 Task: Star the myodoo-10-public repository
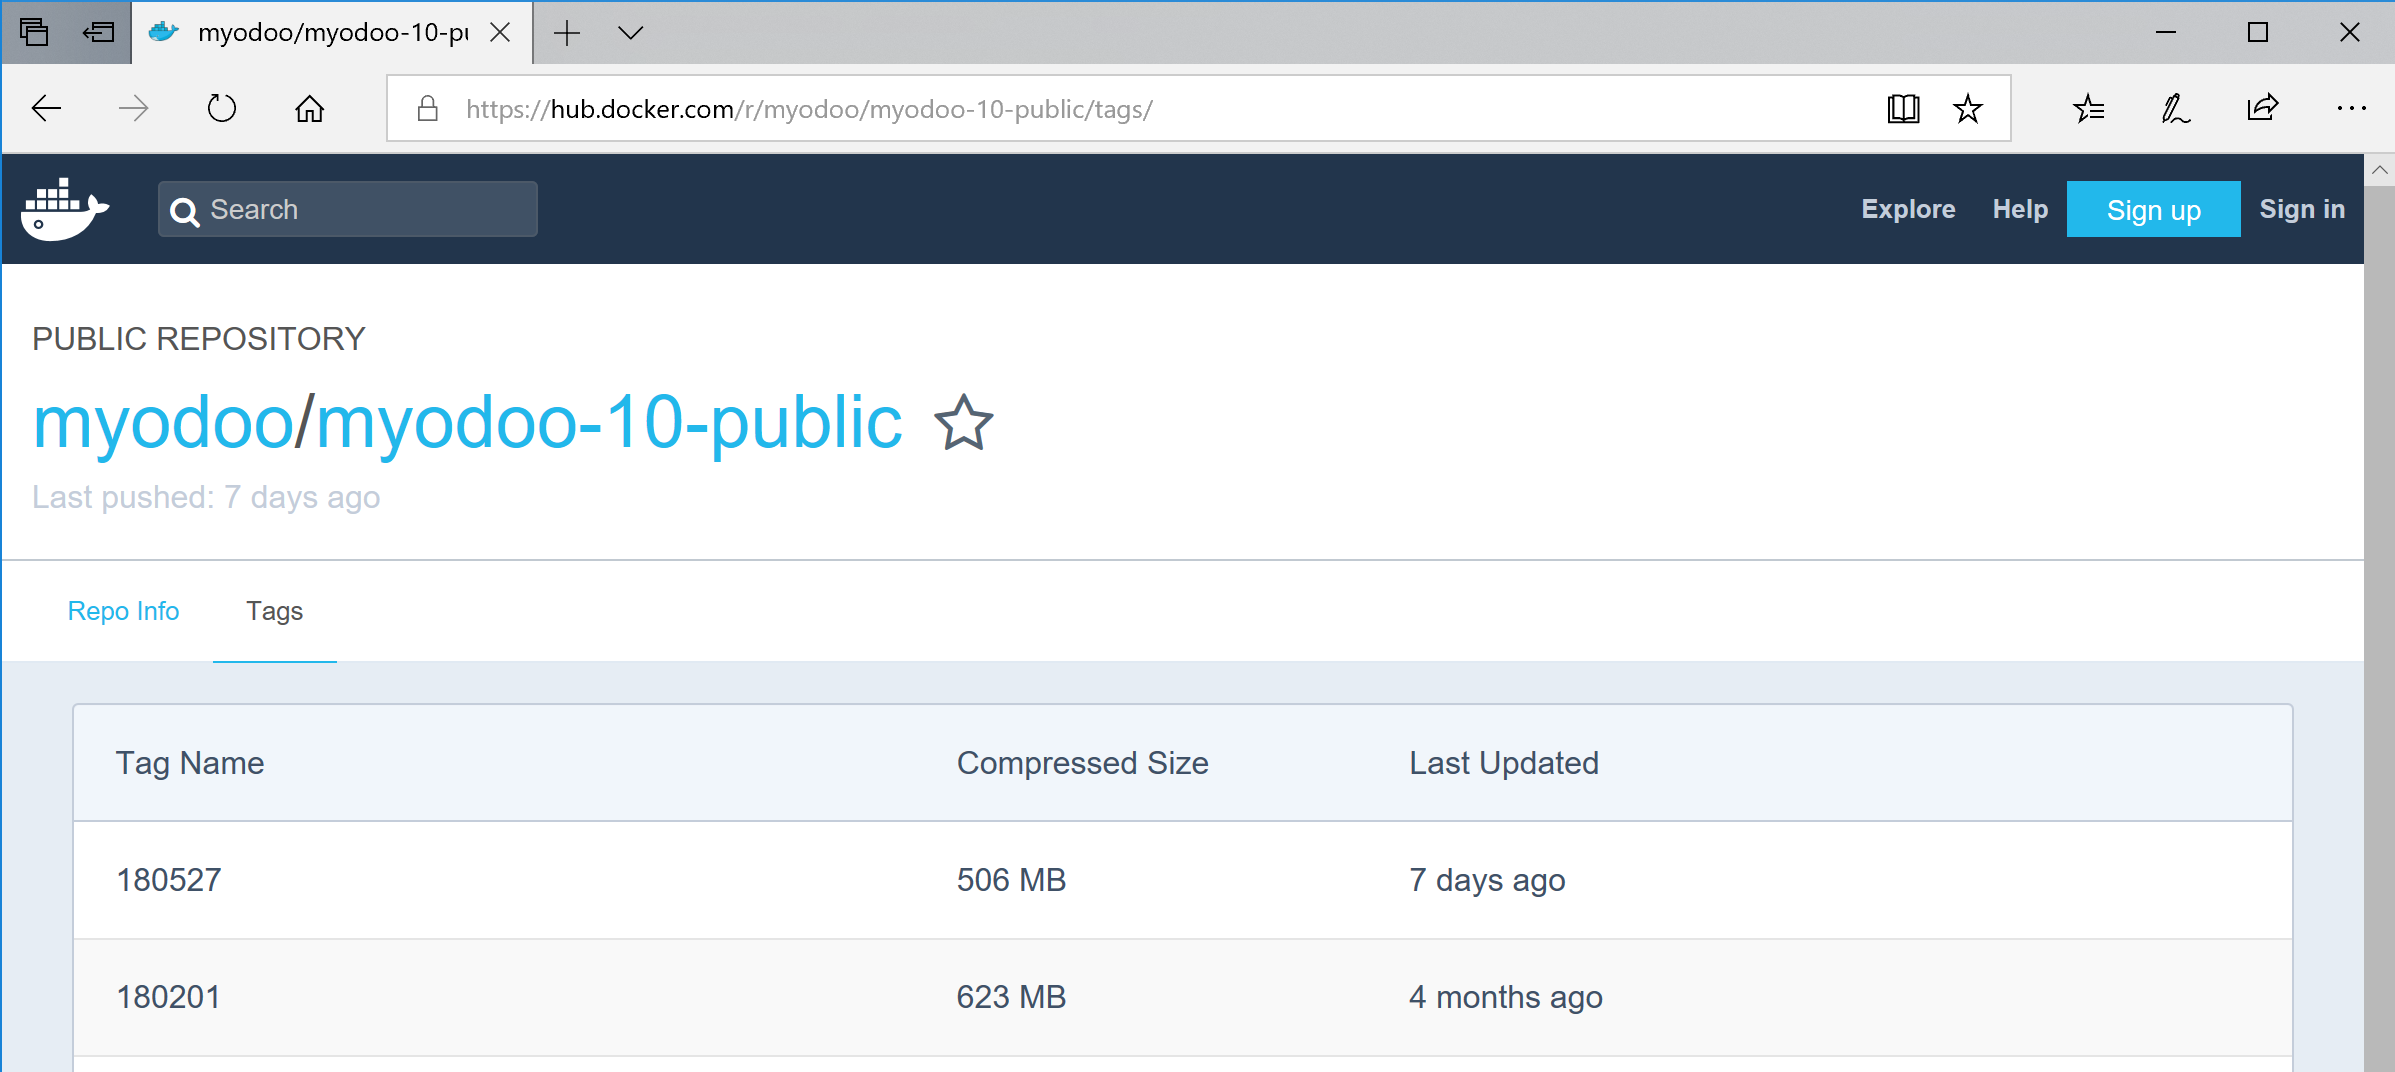coord(963,423)
